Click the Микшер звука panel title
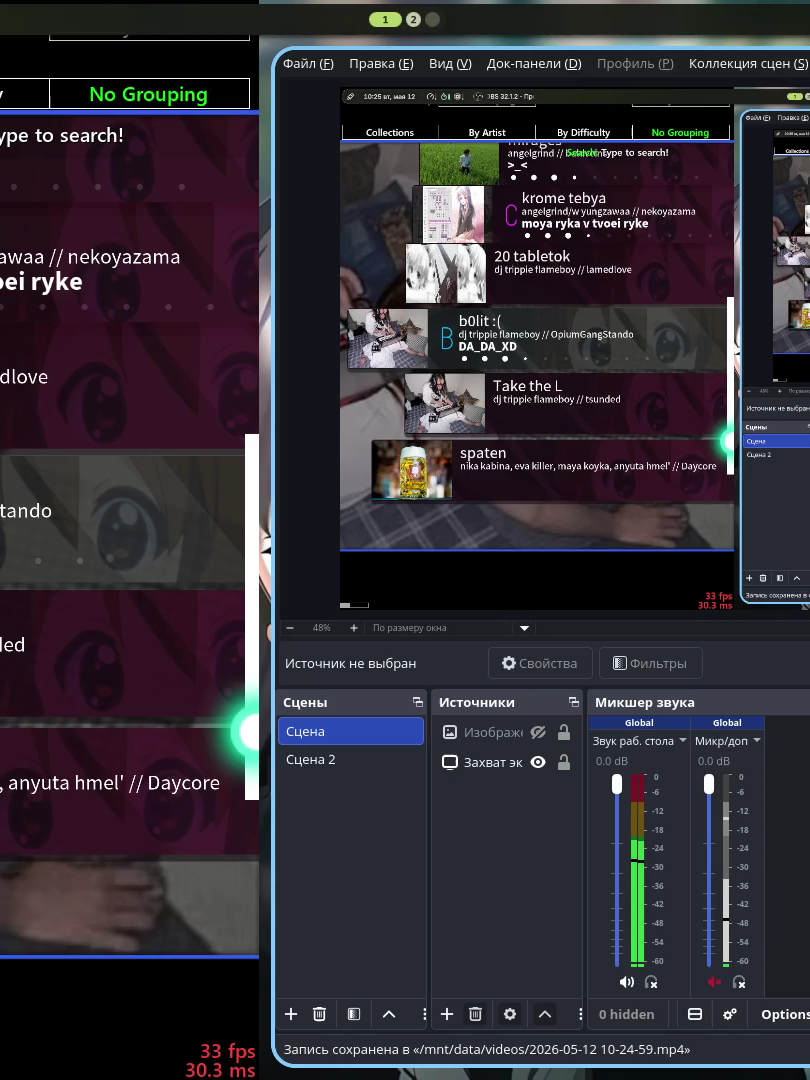 pyautogui.click(x=644, y=702)
